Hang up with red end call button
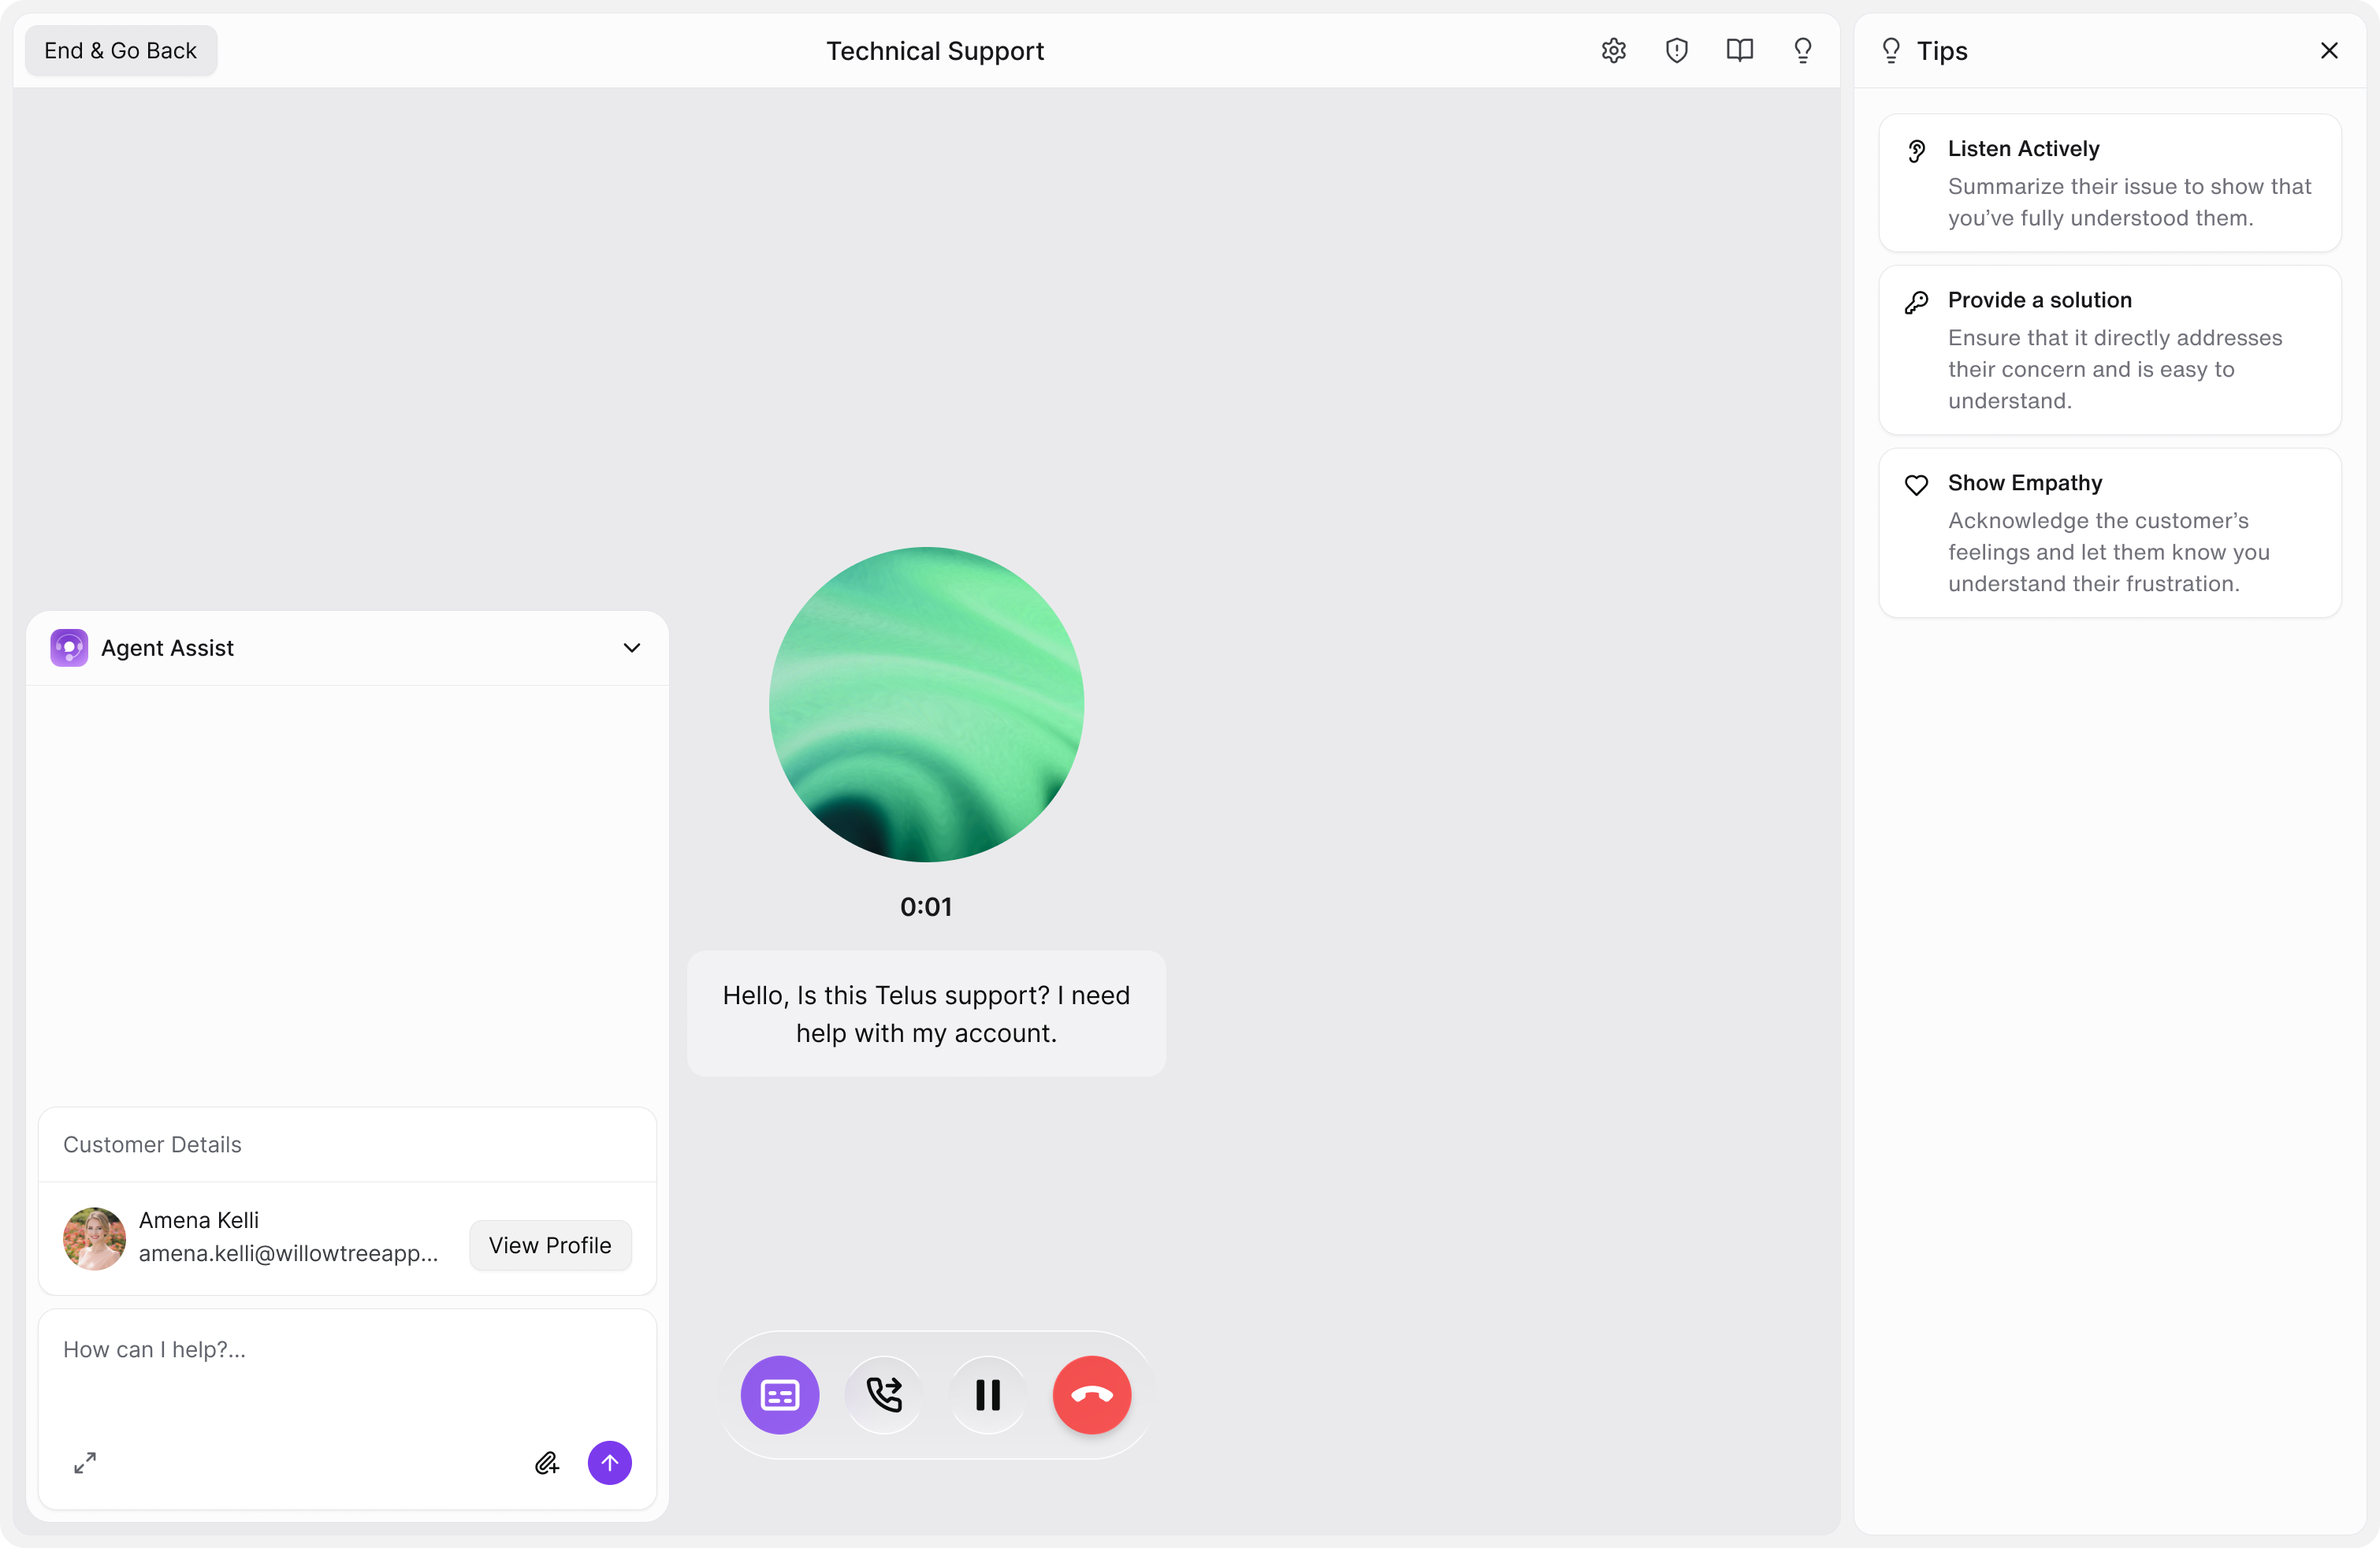 [1091, 1394]
